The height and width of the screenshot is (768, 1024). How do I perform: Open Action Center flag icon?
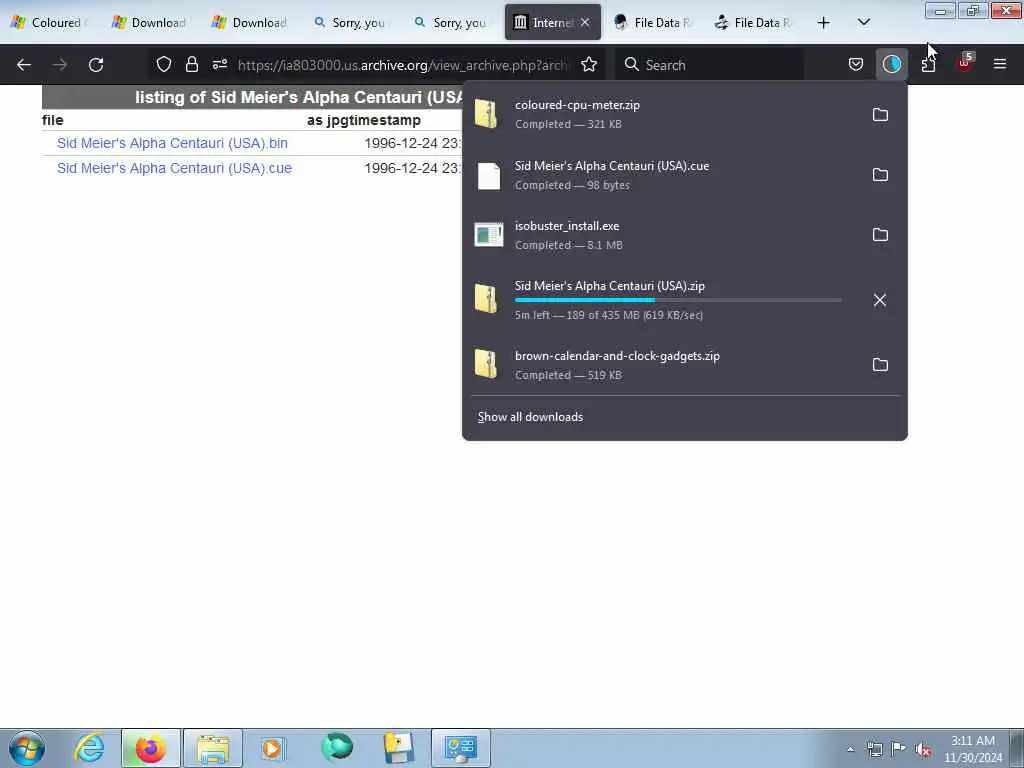[898, 749]
